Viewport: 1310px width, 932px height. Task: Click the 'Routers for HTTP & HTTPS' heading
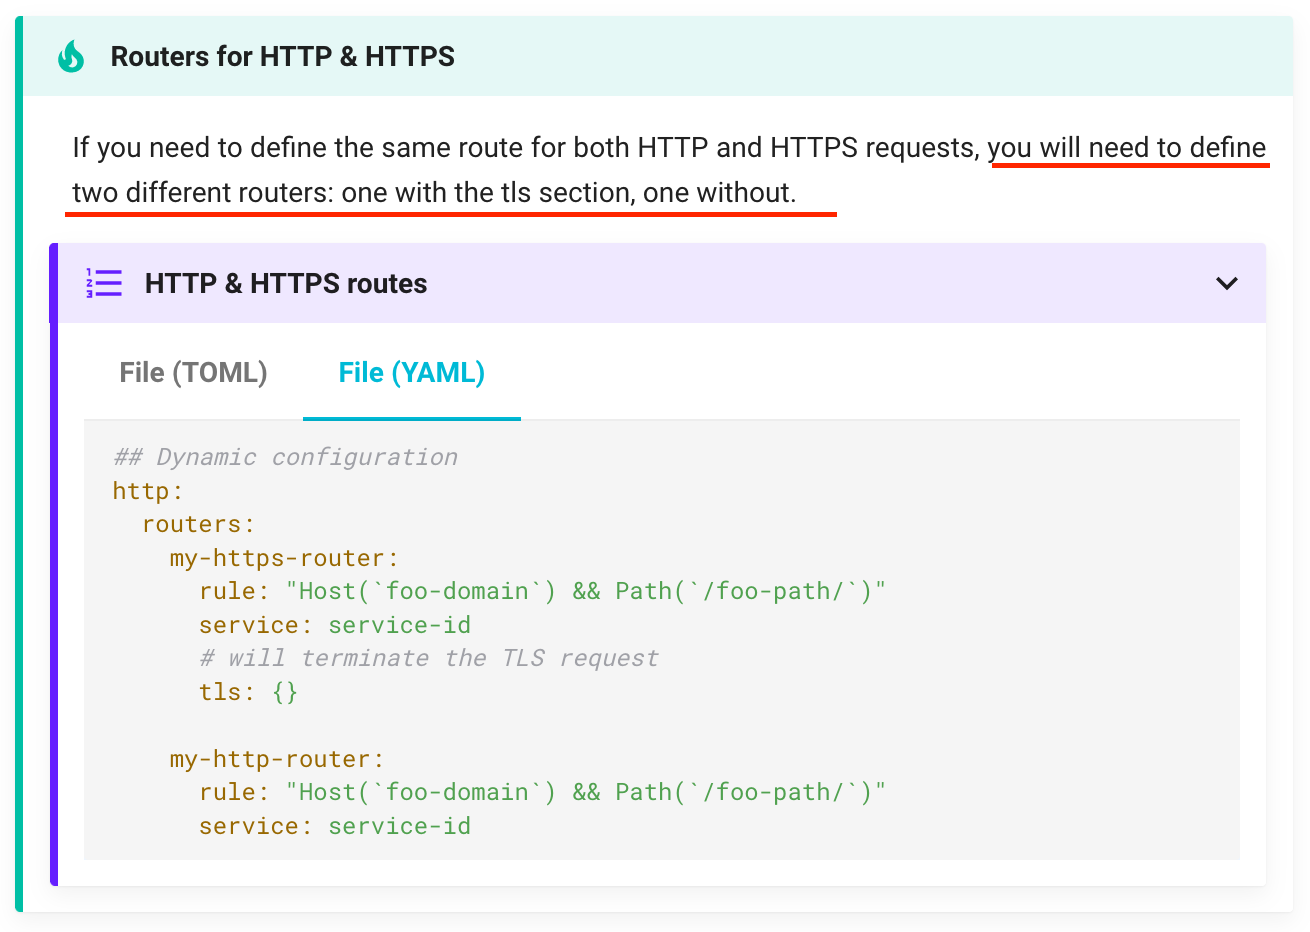click(x=283, y=56)
